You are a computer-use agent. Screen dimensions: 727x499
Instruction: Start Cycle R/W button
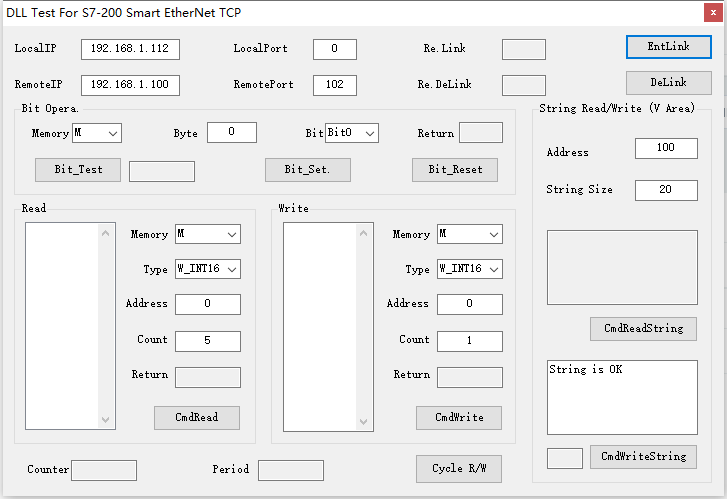coord(459,469)
